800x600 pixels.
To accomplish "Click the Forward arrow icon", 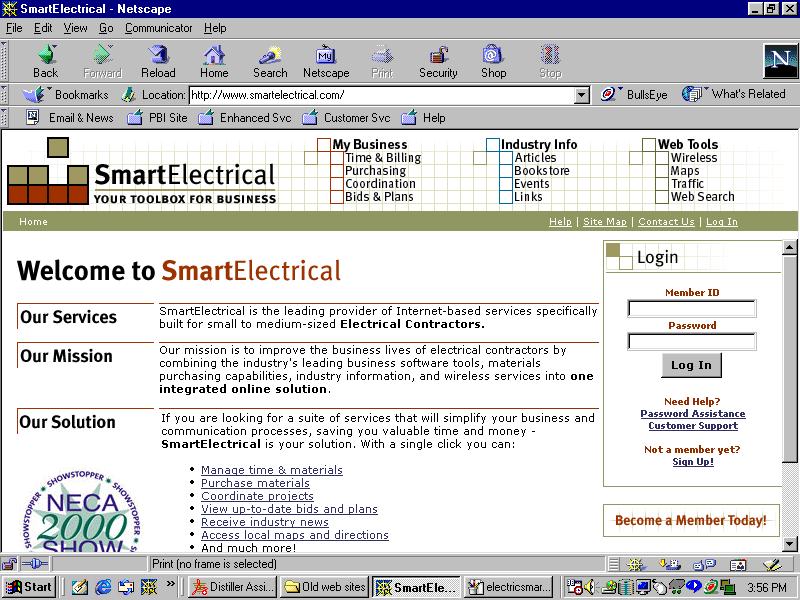I will tap(103, 54).
